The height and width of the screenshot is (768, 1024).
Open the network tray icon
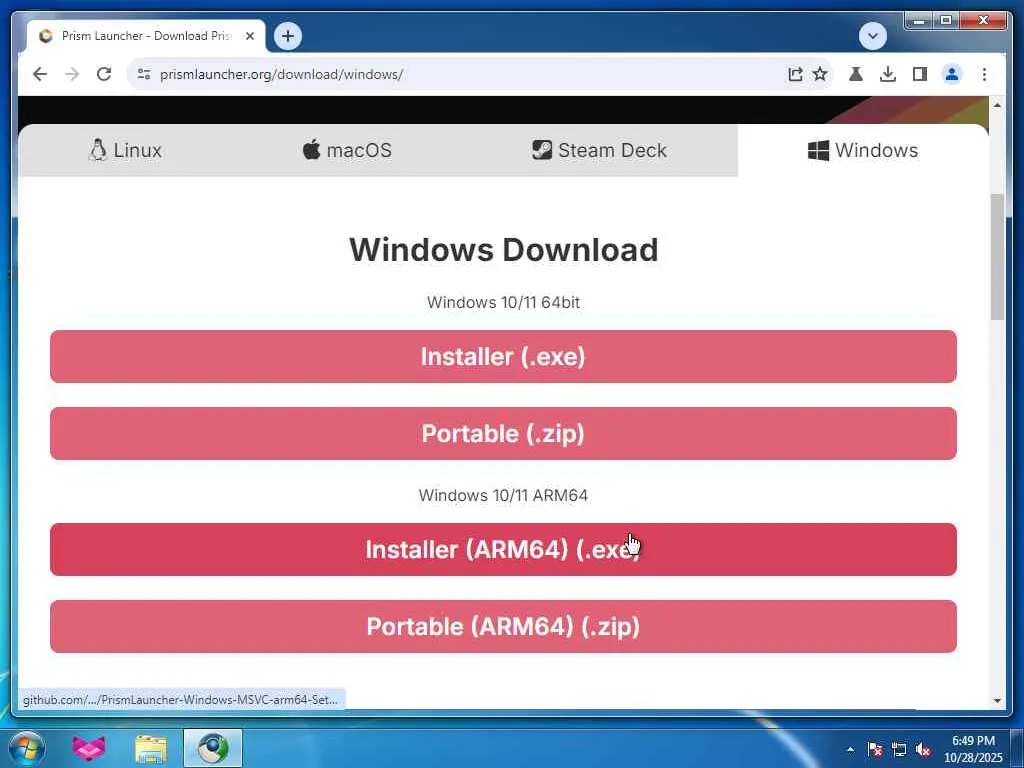pyautogui.click(x=899, y=749)
